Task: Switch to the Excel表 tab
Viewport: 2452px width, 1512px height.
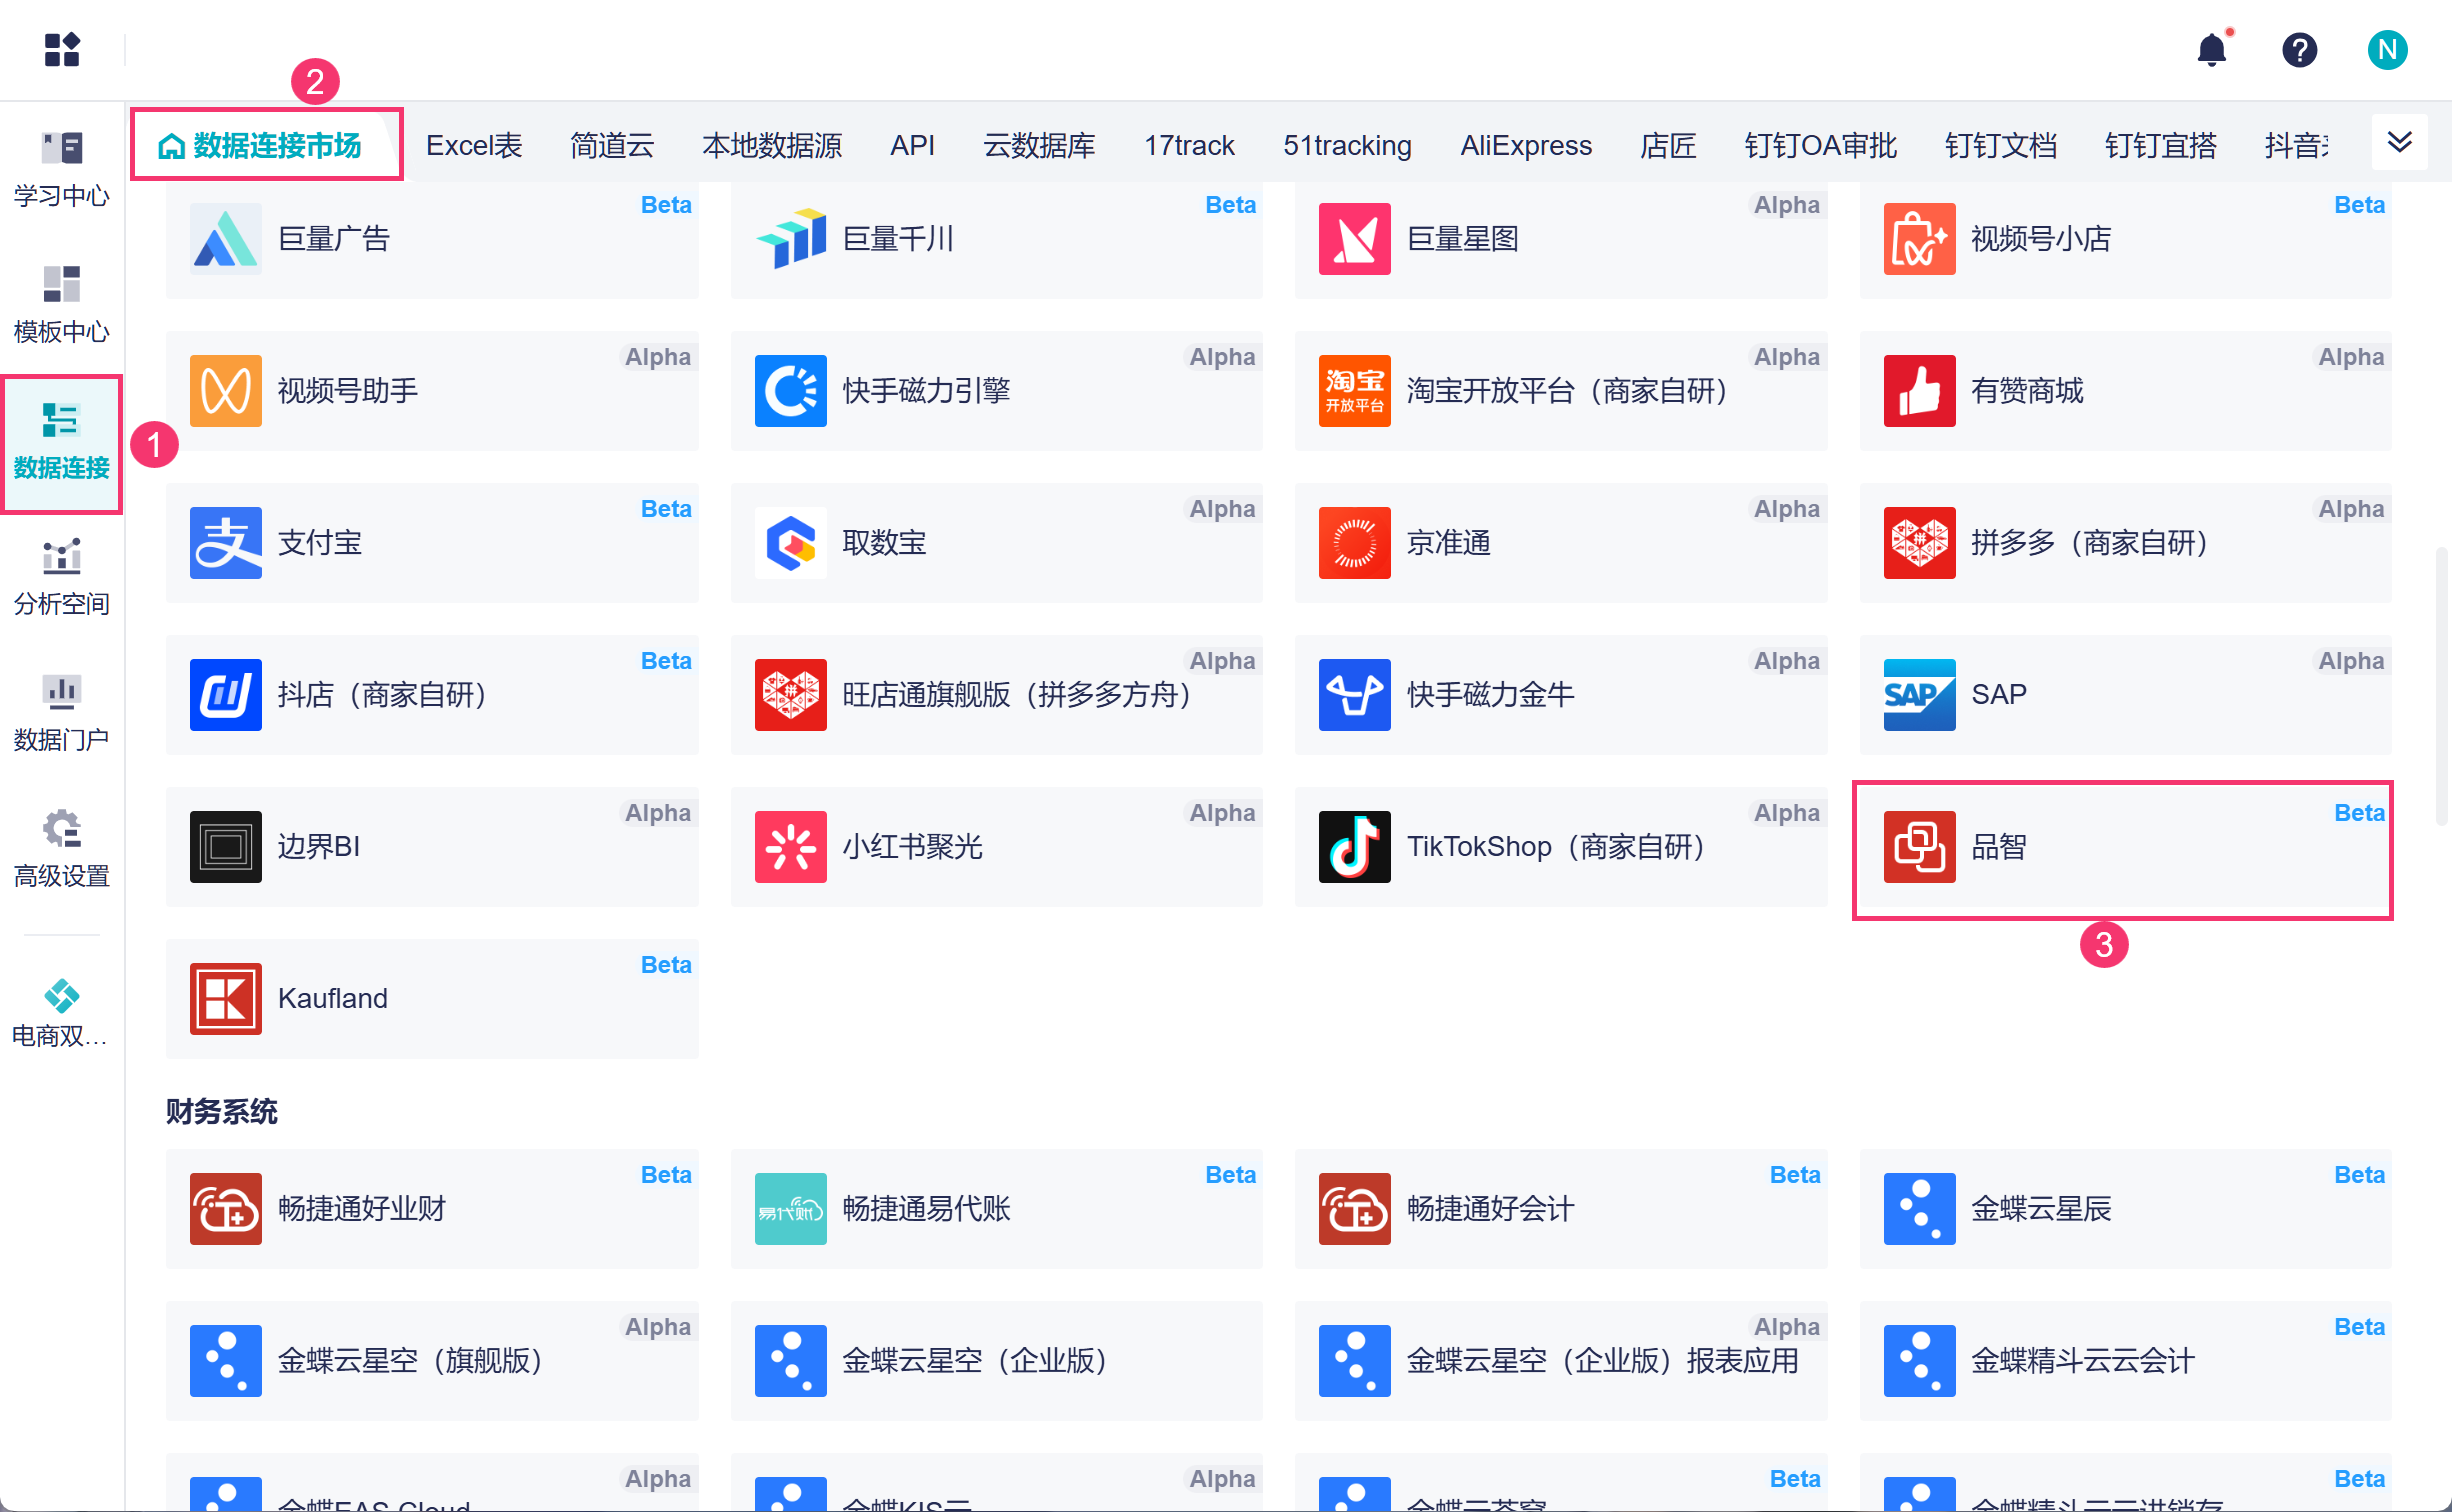Action: click(x=474, y=146)
